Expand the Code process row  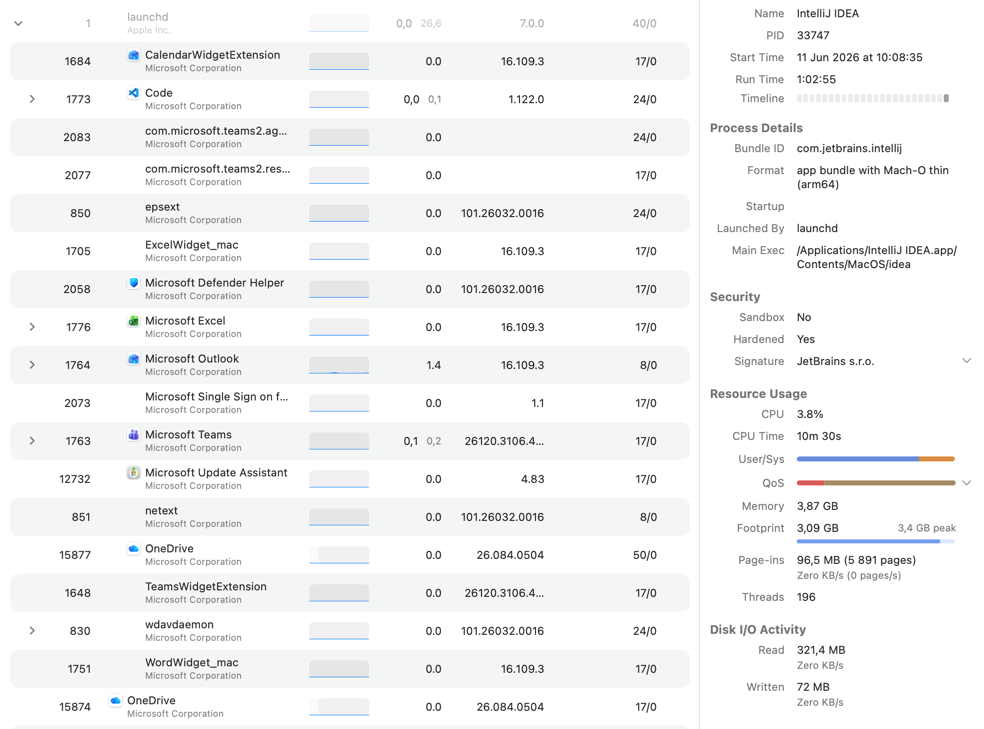32,99
